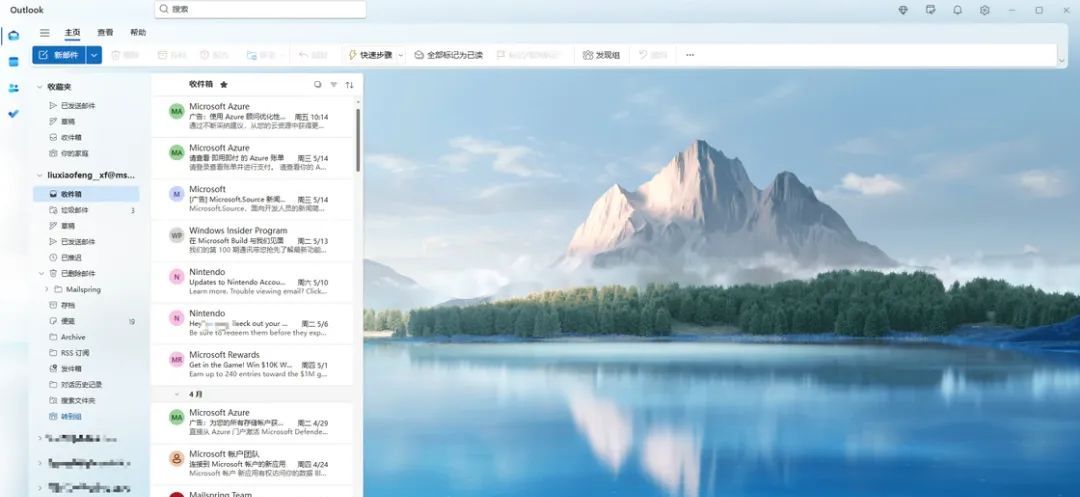Open the 已推迟 snoozed folder
This screenshot has height=497, width=1080.
pos(87,257)
